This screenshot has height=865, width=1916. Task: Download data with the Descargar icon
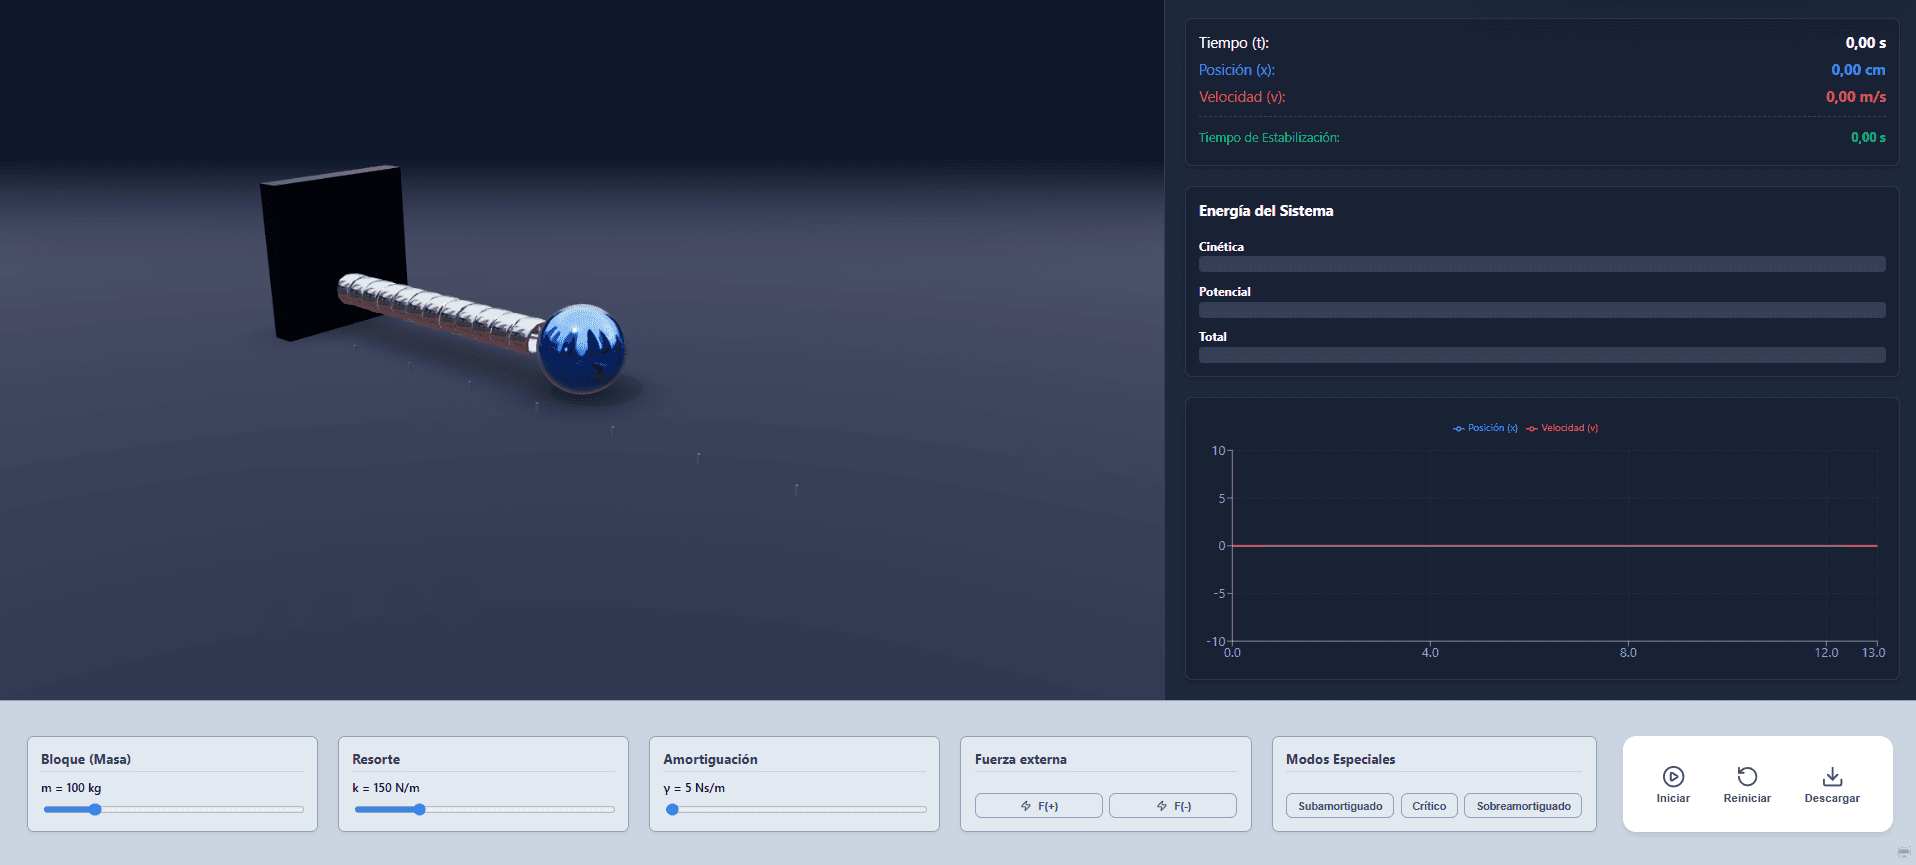click(x=1832, y=777)
